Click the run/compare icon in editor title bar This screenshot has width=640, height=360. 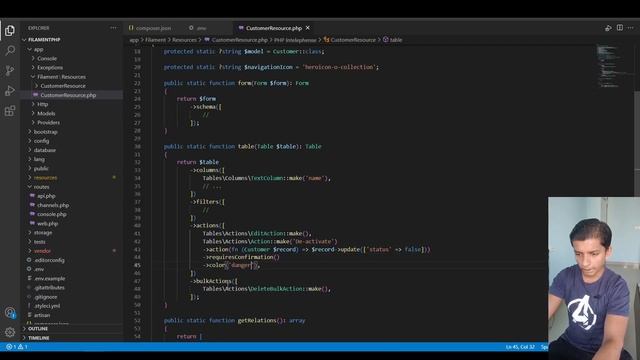[608, 28]
